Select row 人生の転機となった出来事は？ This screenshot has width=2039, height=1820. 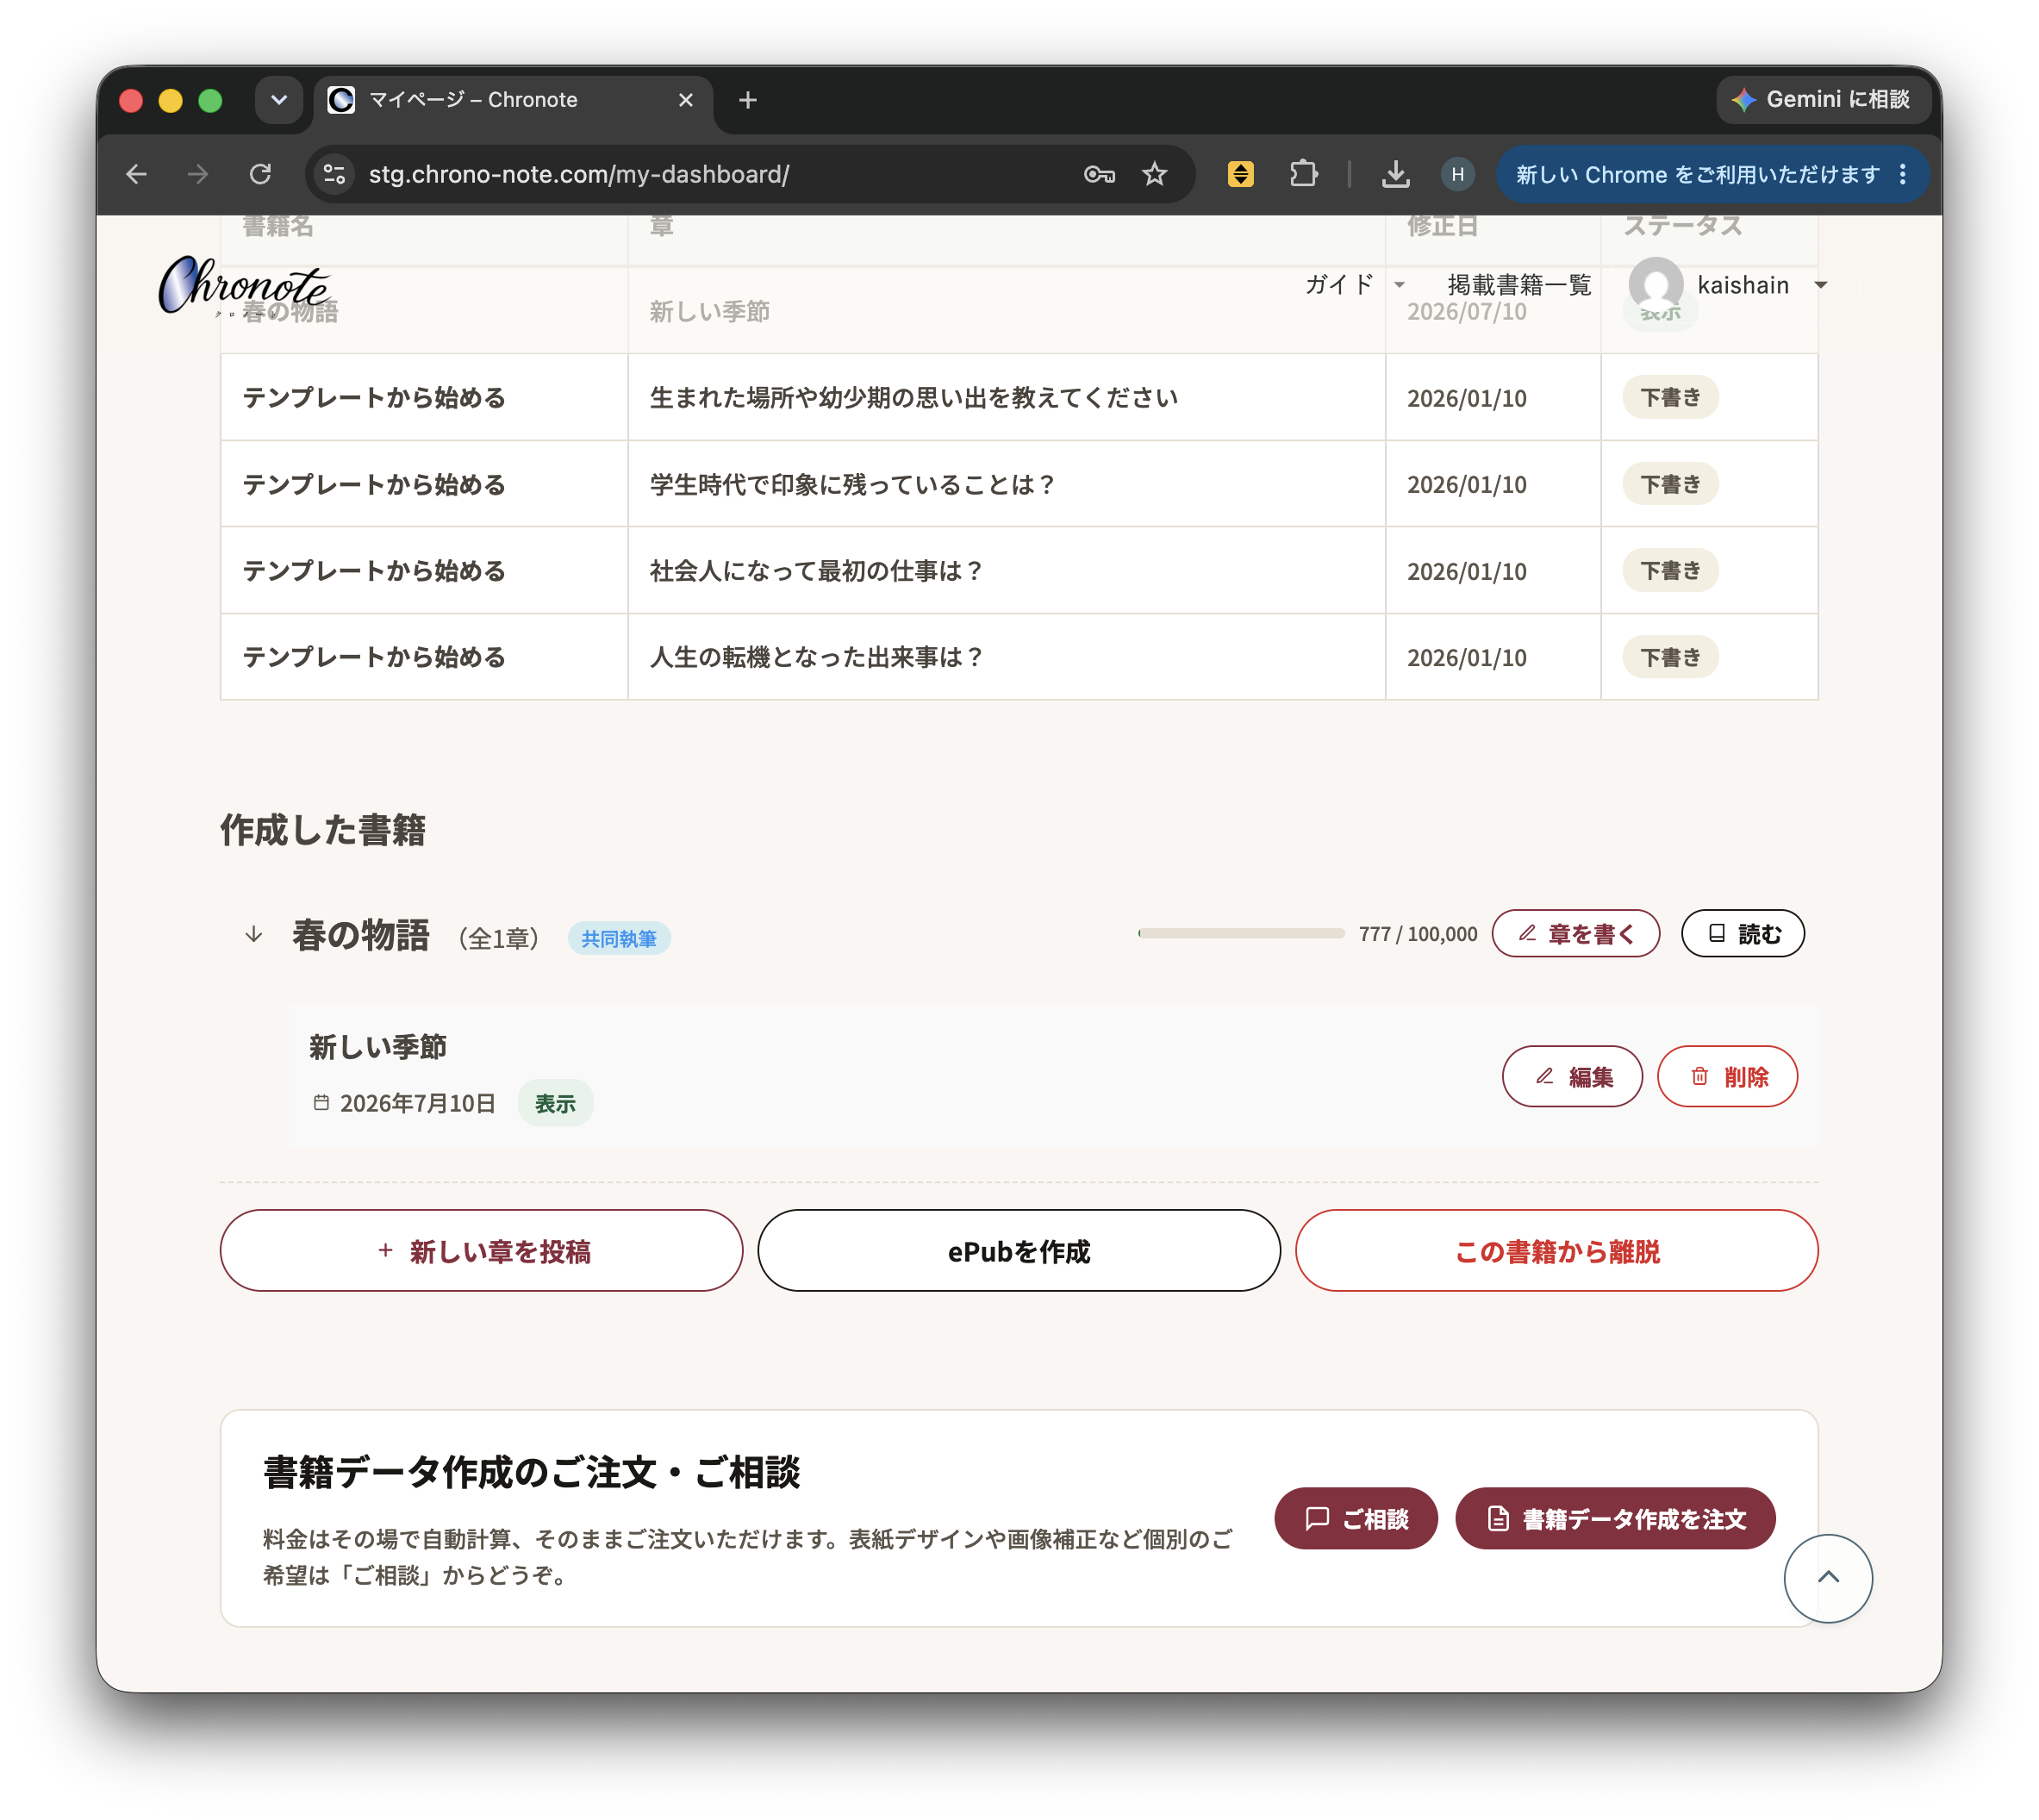[1018, 657]
